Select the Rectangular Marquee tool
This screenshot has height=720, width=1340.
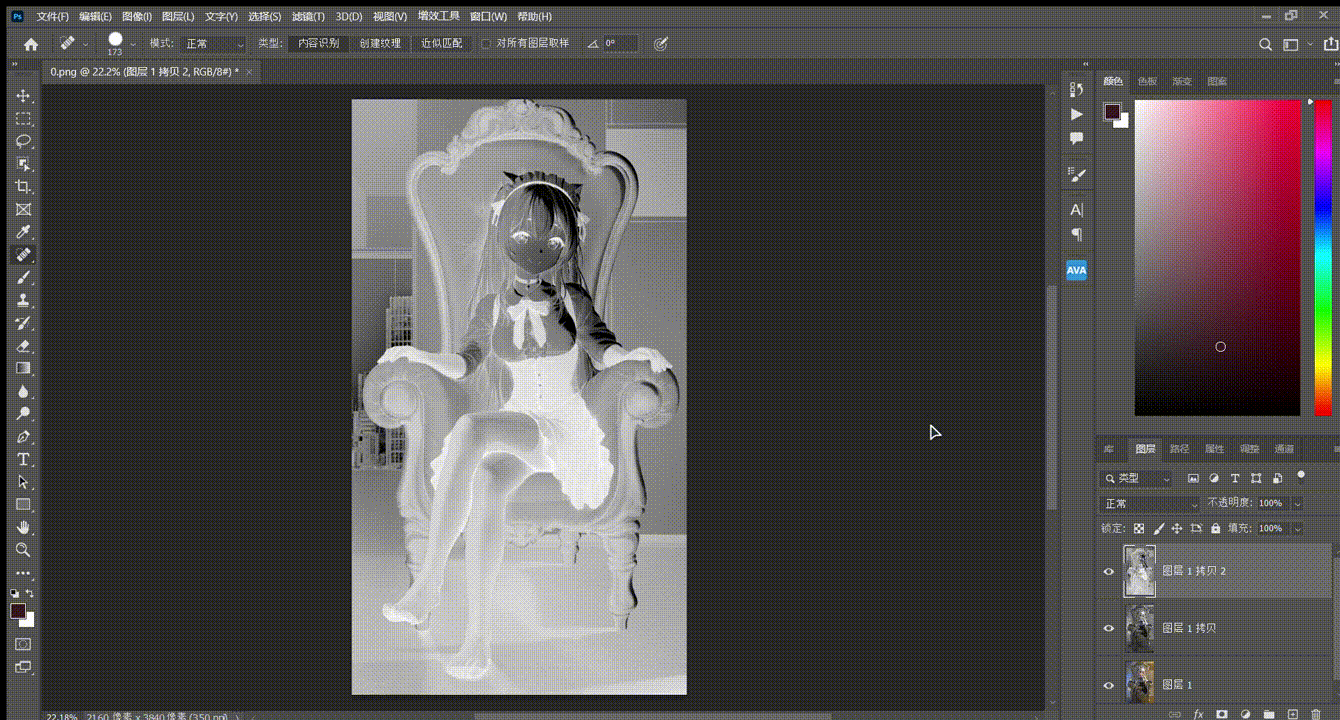click(x=23, y=118)
